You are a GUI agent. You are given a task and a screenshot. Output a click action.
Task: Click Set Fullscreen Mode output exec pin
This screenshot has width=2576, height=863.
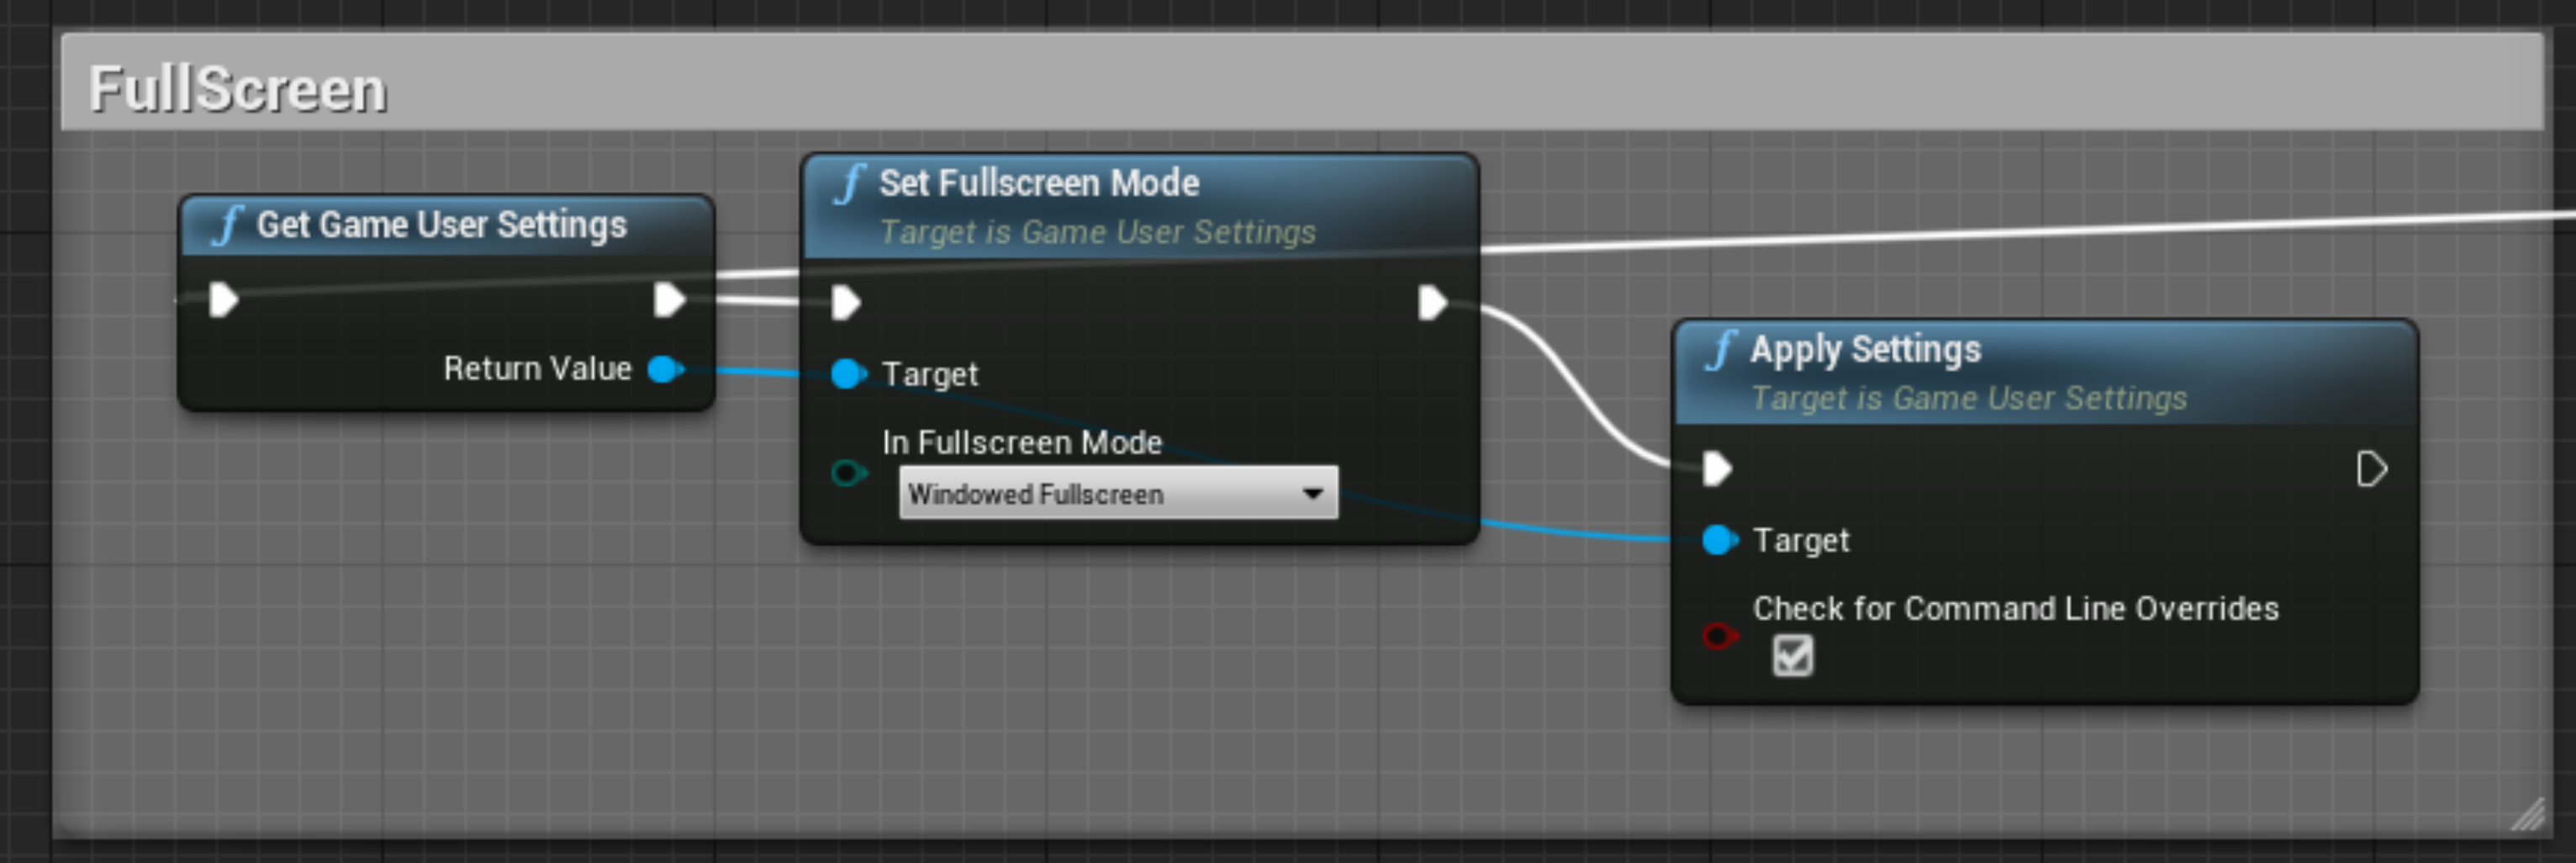(1433, 303)
